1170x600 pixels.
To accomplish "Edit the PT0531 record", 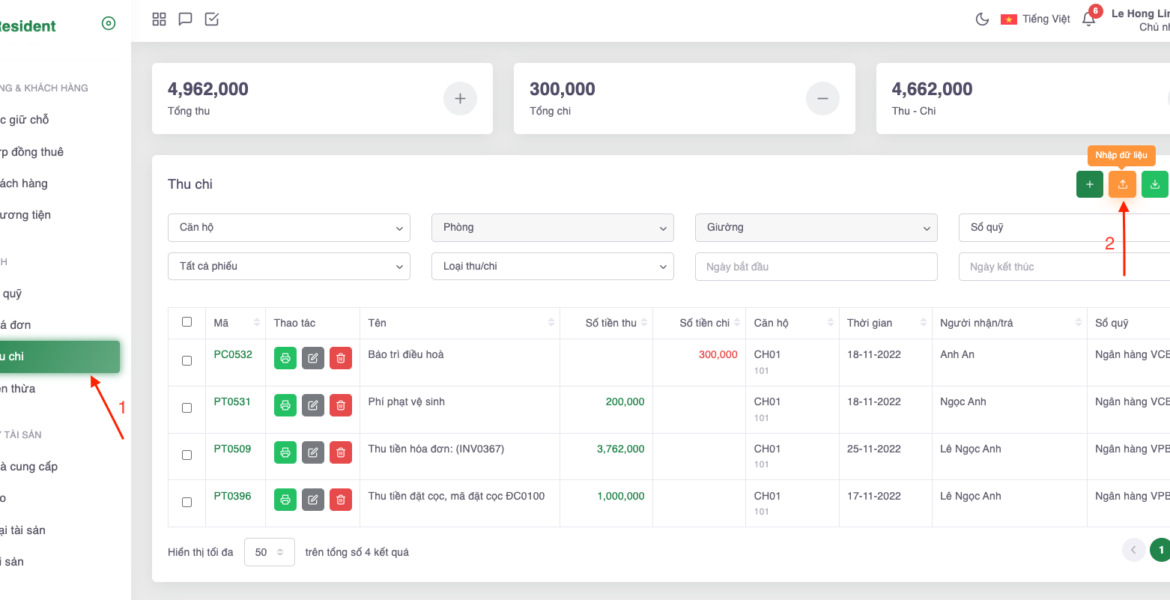I will (x=313, y=405).
